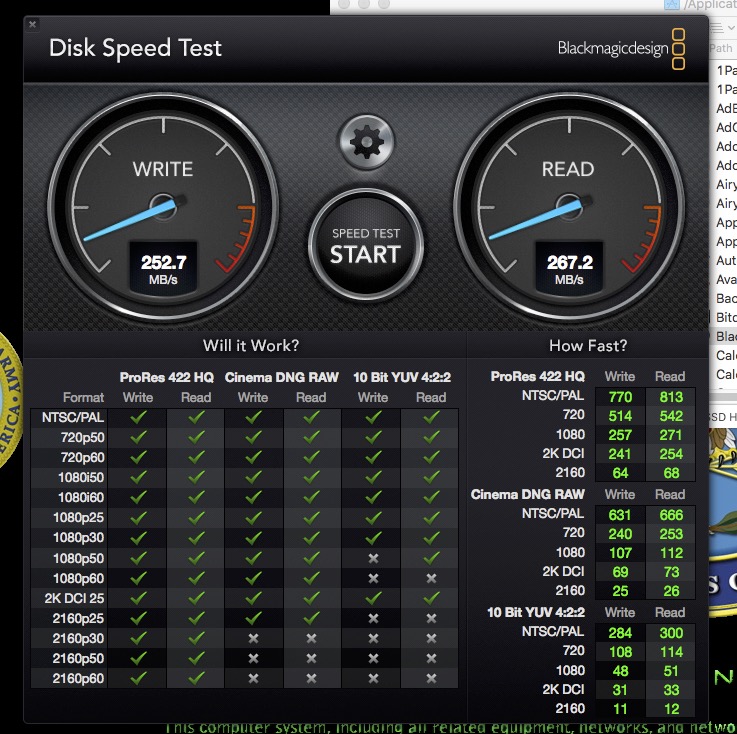Click the 2160p60 ProRes 422 HQ Write checkmark
The height and width of the screenshot is (734, 737).
click(x=138, y=678)
